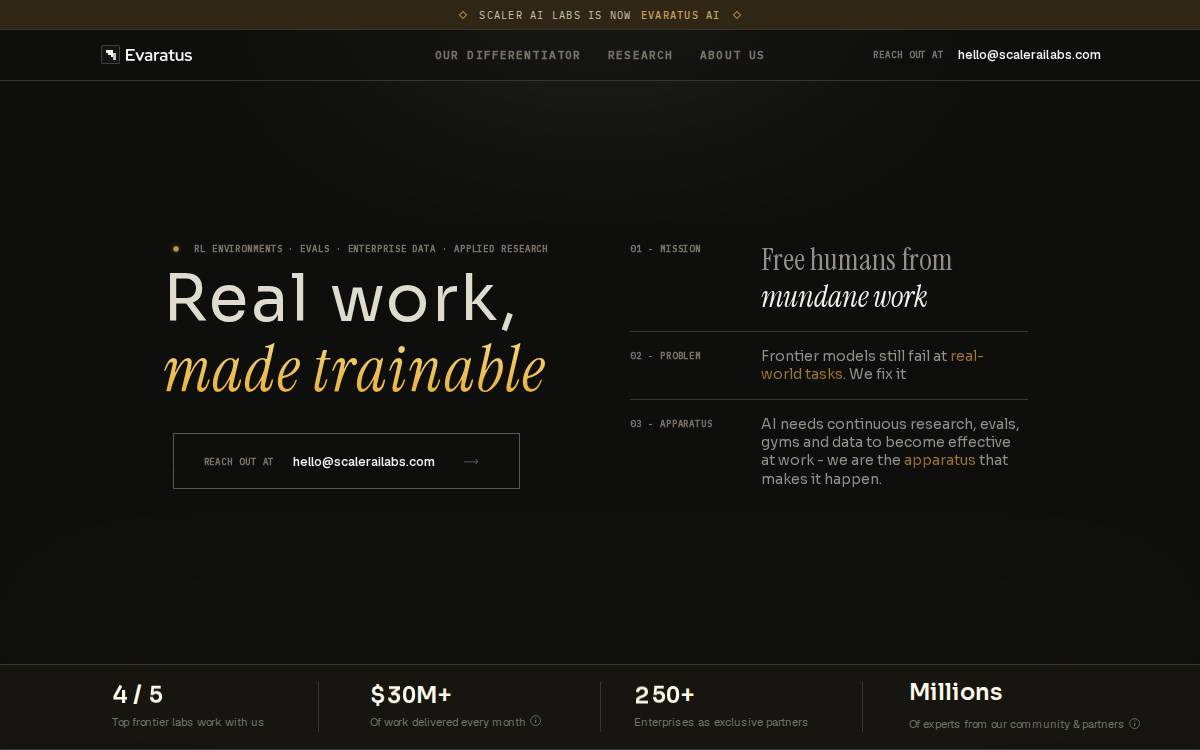
Task: Click the 250+ statistic
Action: tap(664, 694)
